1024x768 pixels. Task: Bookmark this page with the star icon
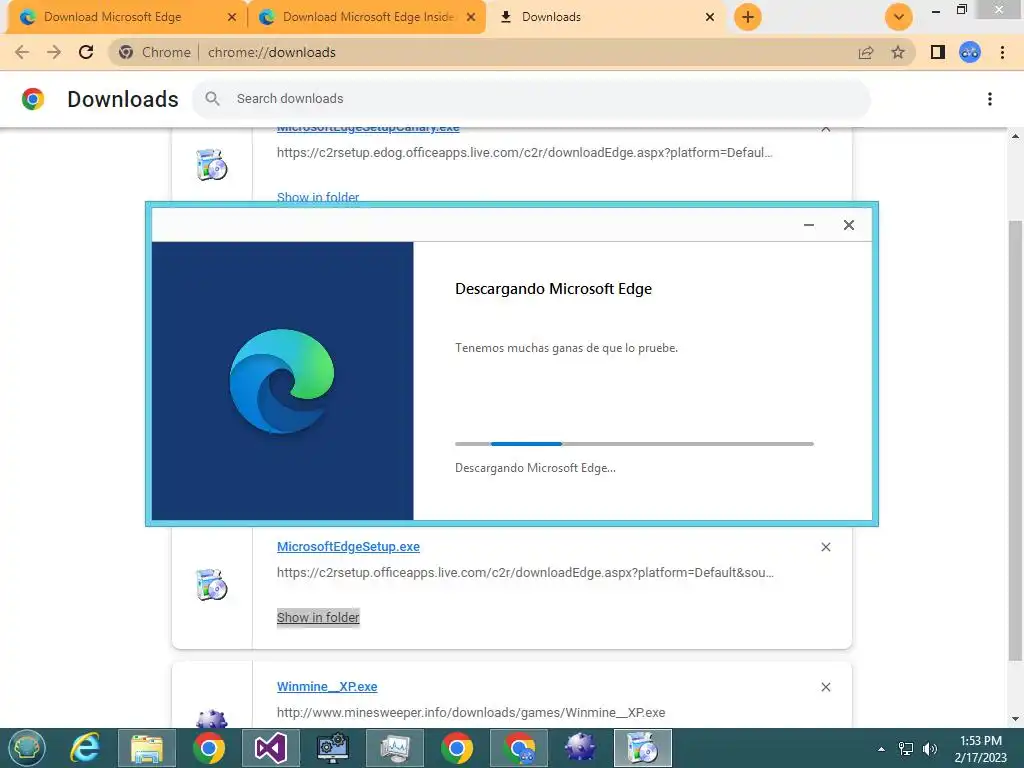point(898,52)
